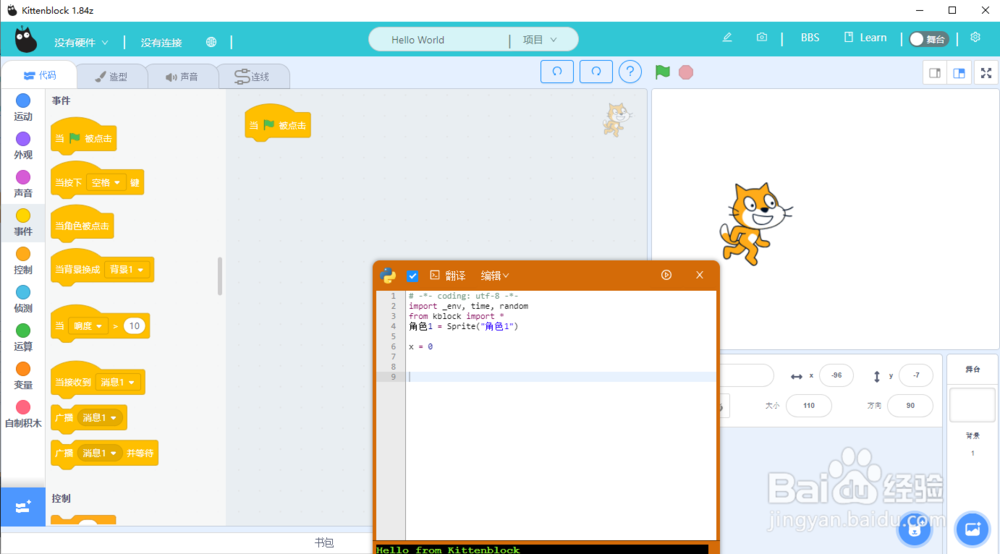1000x554 pixels.
Task: Open the Learn link
Action: click(865, 38)
